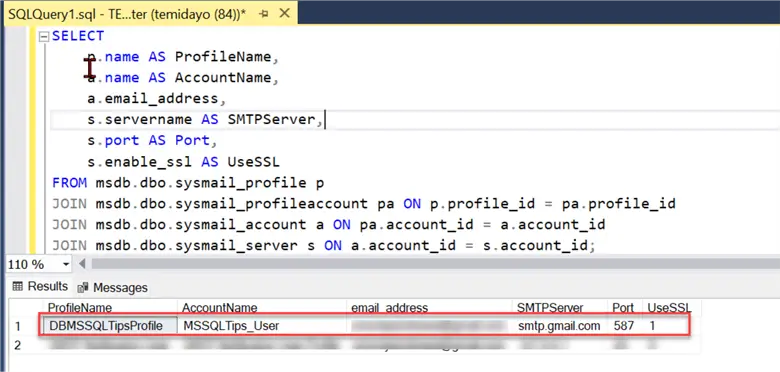Click a.email_address in the query
This screenshot has width=780, height=372.
pos(153,98)
